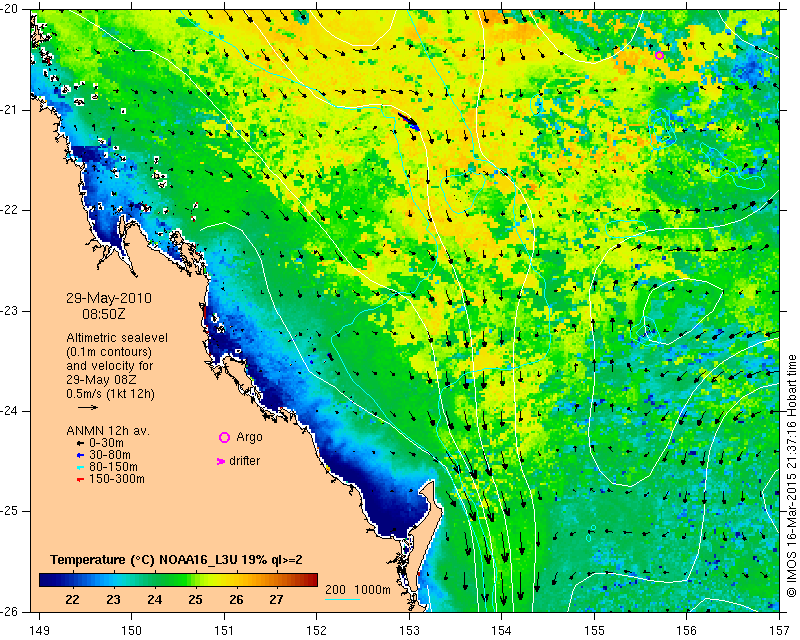The image size is (800, 640).
Task: Click the dark blue cold patch near 153E 21.1S
Action: click(408, 121)
